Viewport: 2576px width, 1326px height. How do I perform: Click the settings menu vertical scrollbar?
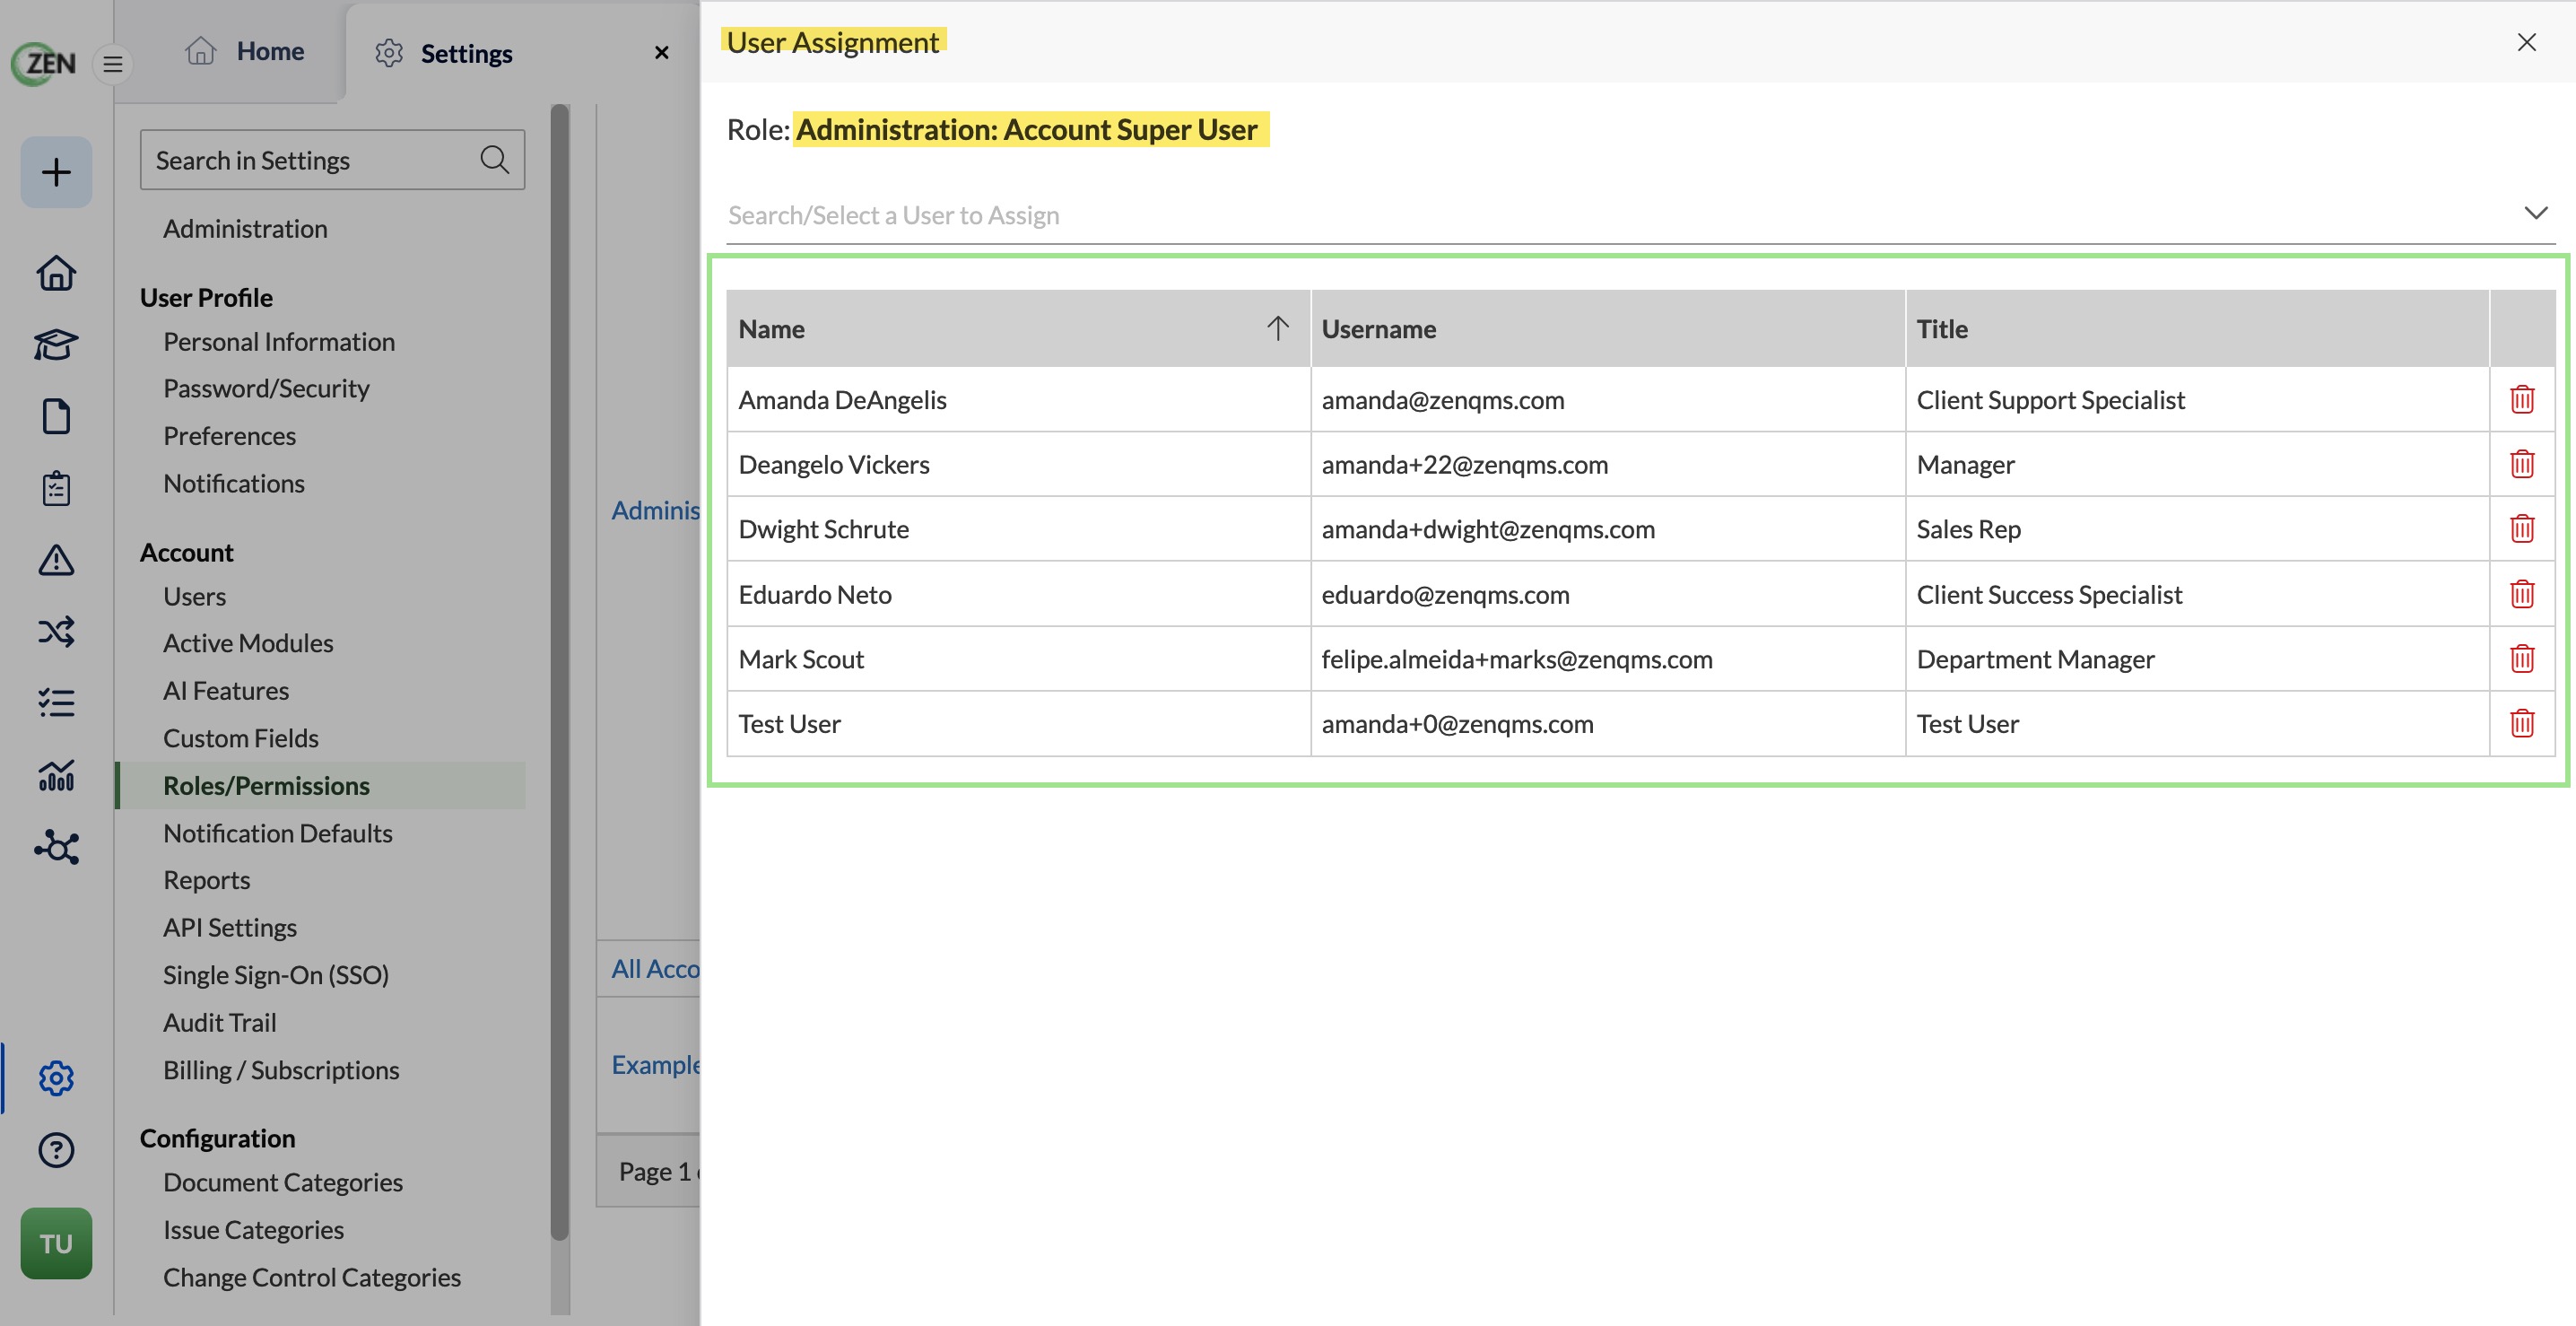560,670
